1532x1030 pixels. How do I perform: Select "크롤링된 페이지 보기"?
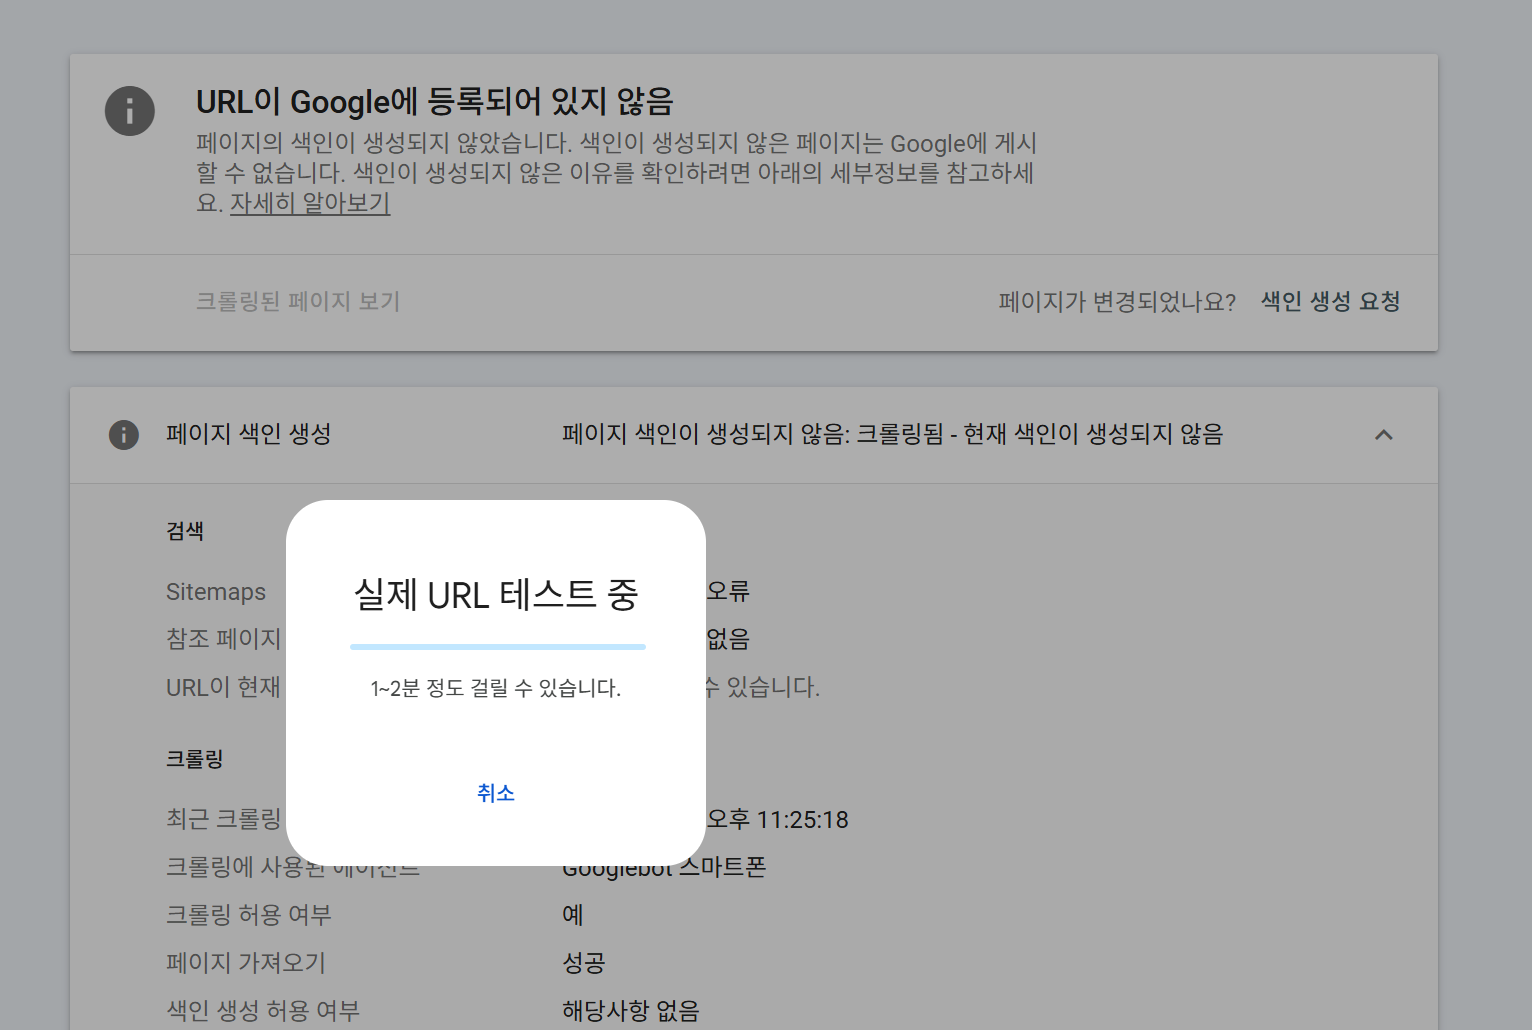(x=298, y=300)
